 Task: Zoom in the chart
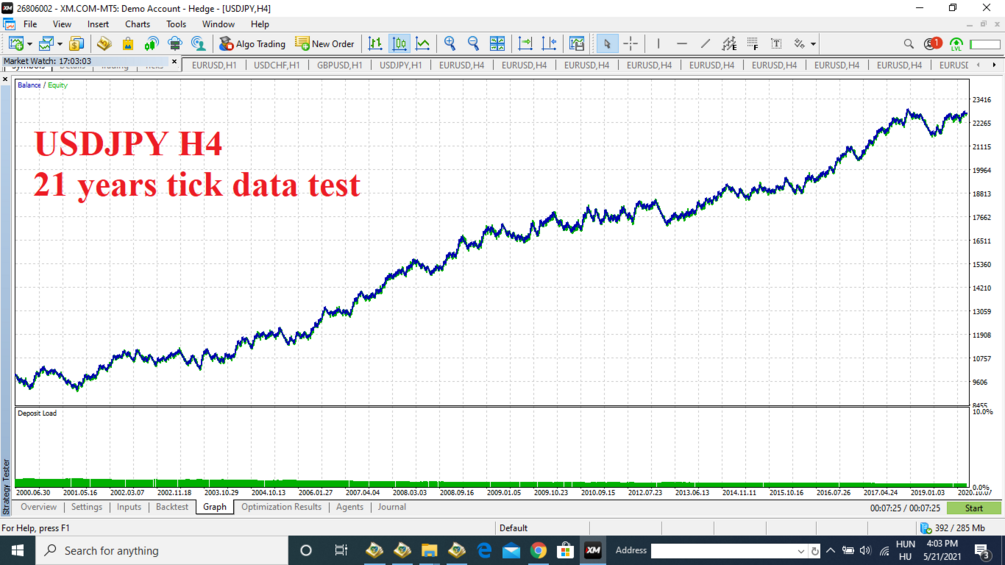point(450,44)
